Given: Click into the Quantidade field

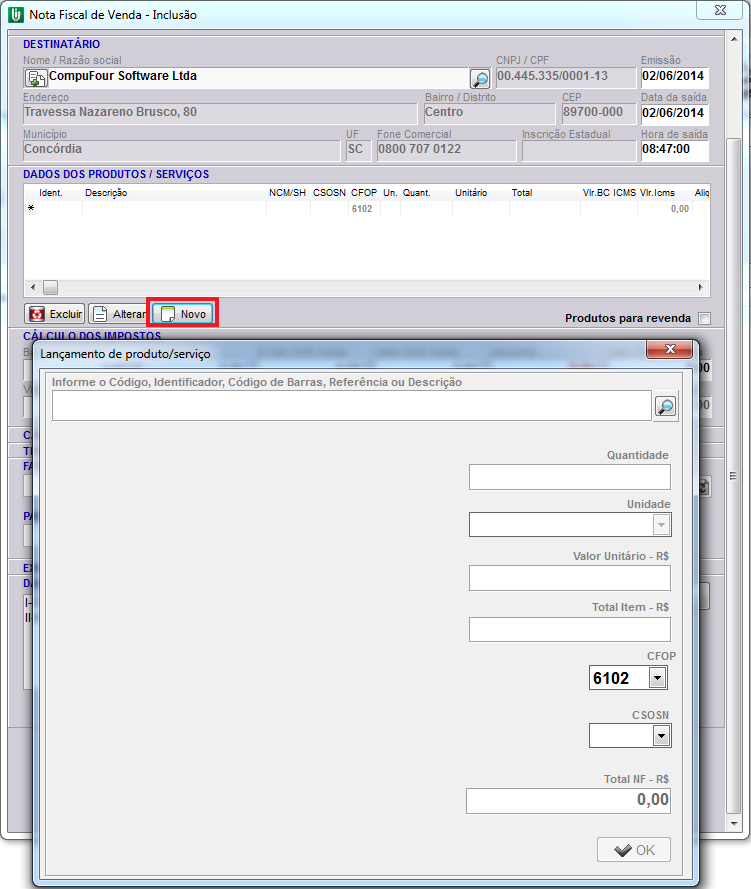Looking at the screenshot, I should [x=569, y=477].
